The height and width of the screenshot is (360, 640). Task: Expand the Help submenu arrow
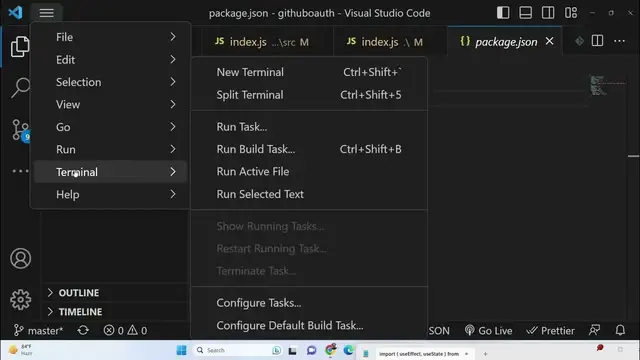(173, 194)
